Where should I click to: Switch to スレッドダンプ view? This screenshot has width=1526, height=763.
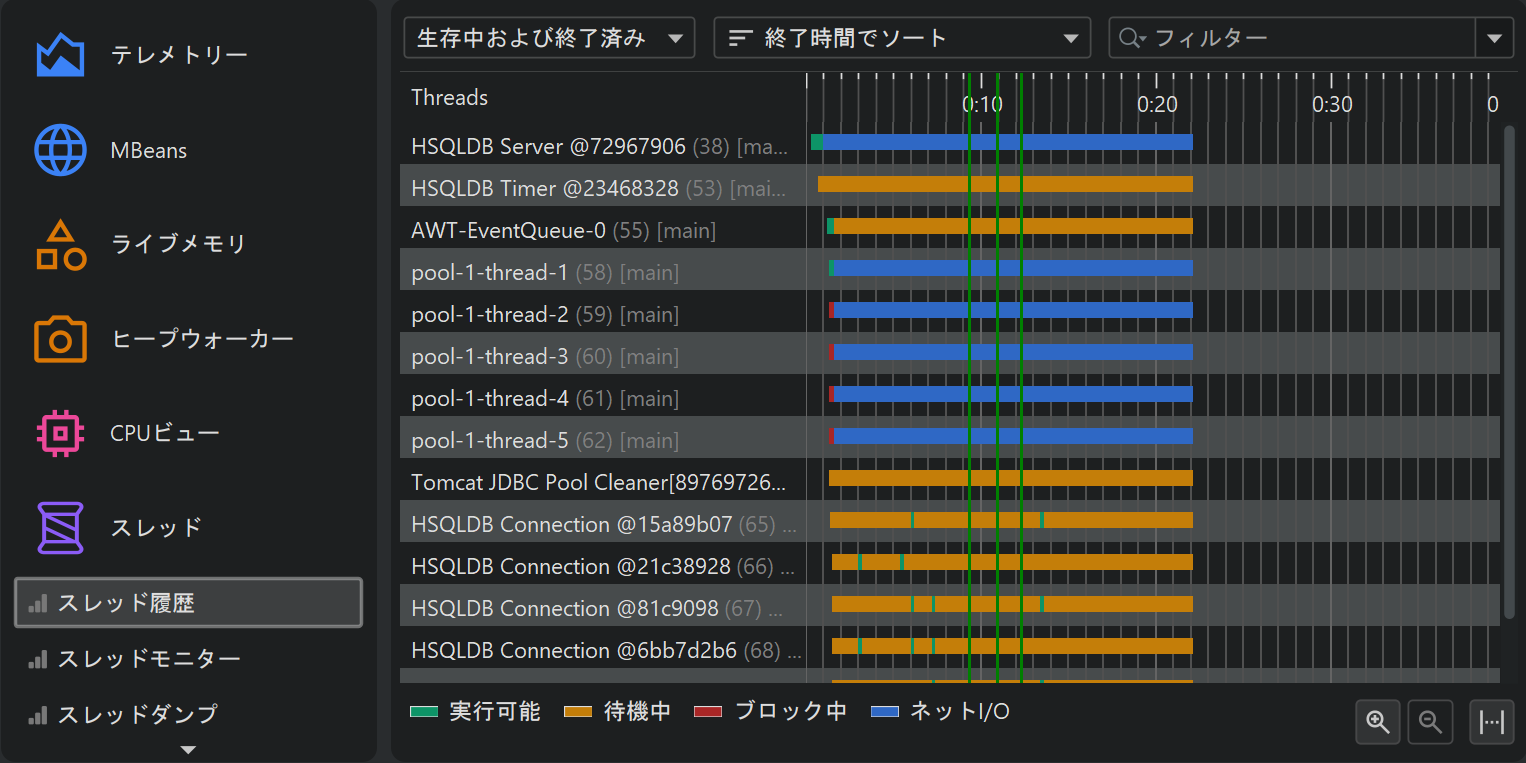point(137,714)
